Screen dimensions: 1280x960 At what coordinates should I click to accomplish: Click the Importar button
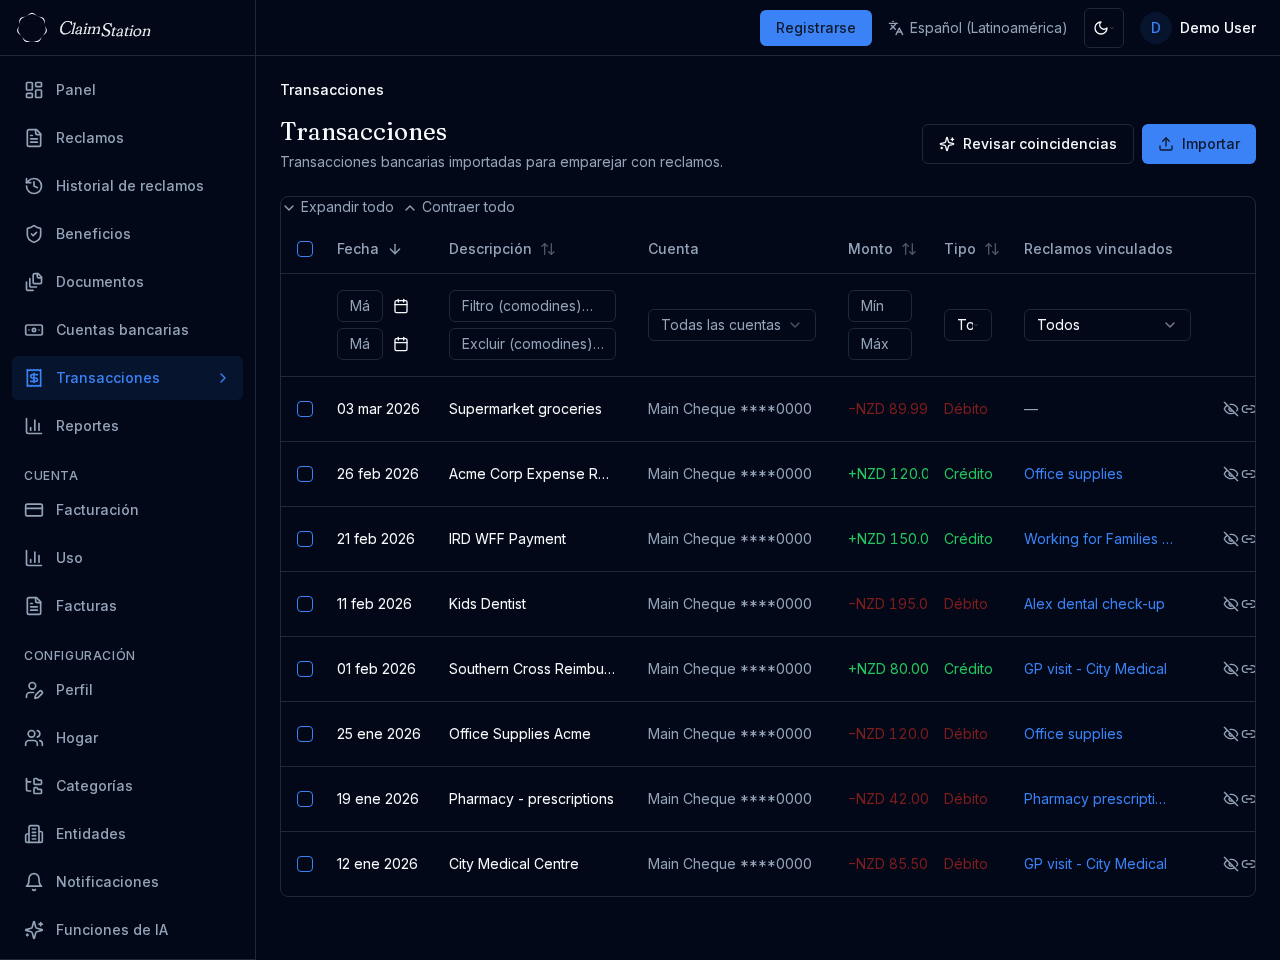coord(1198,144)
